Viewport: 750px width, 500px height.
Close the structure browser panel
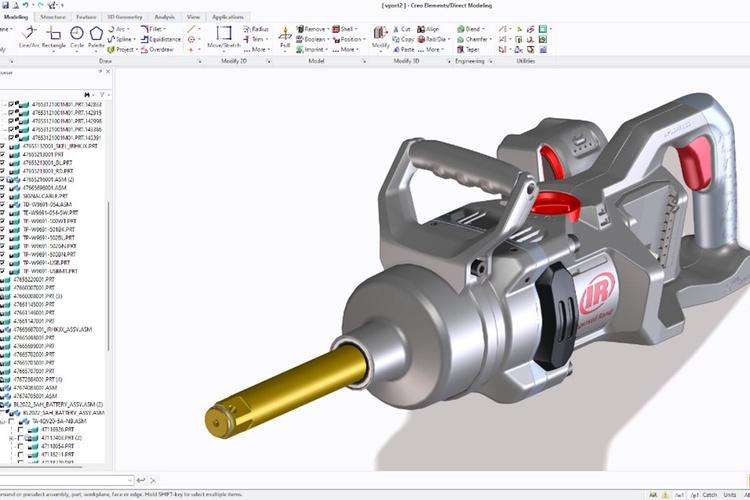(108, 72)
